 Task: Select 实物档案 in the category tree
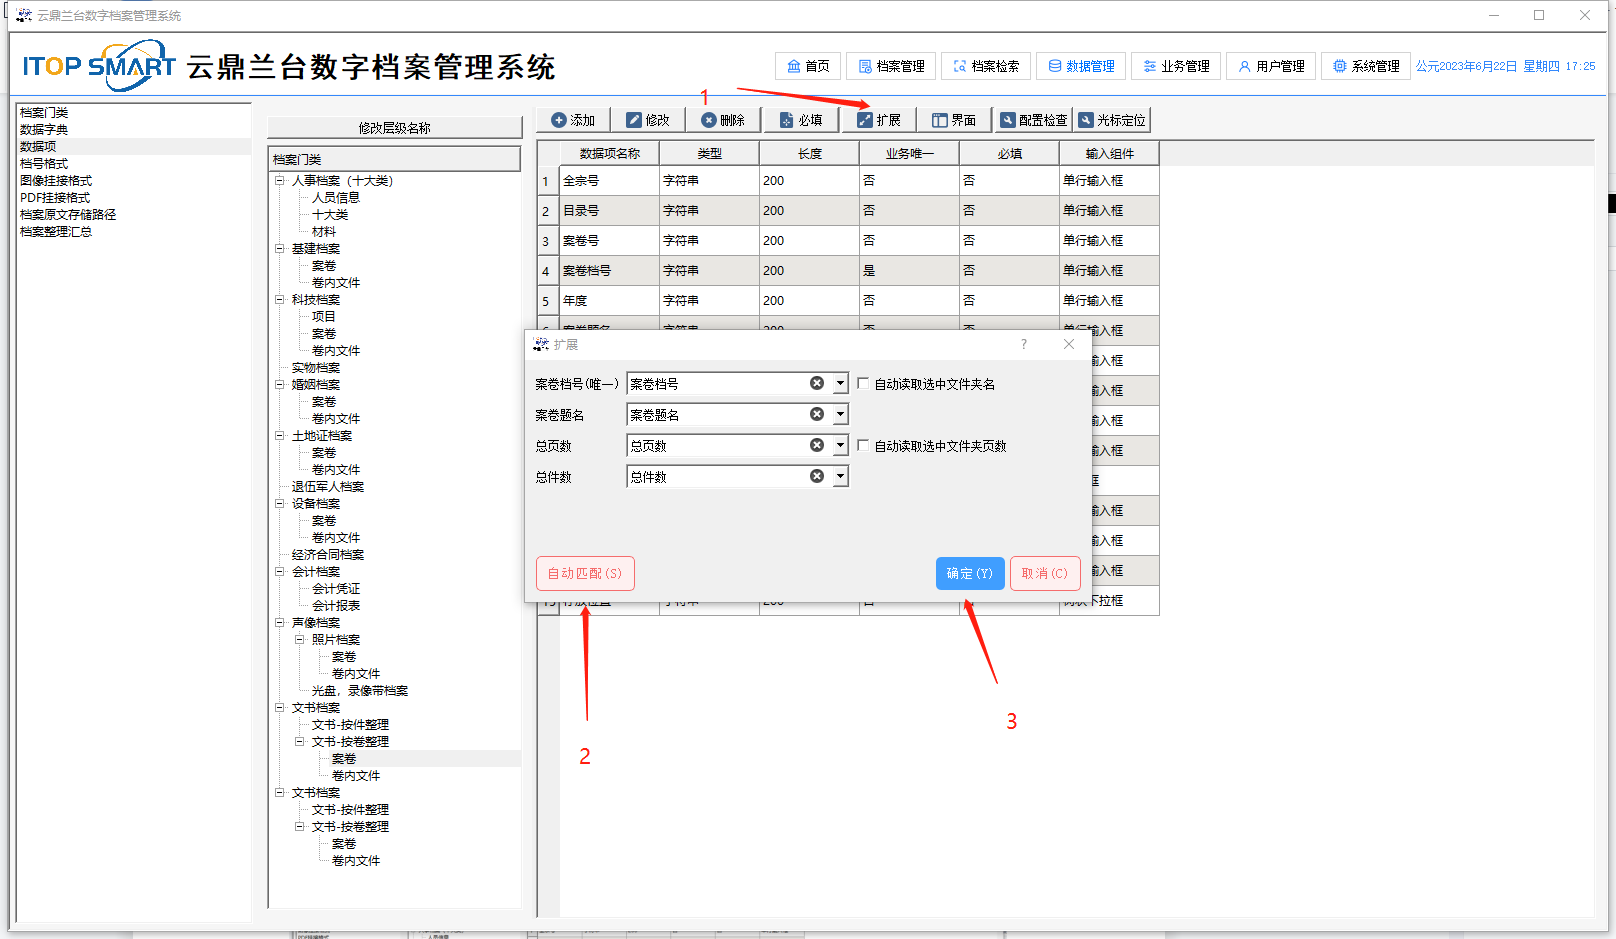[316, 368]
